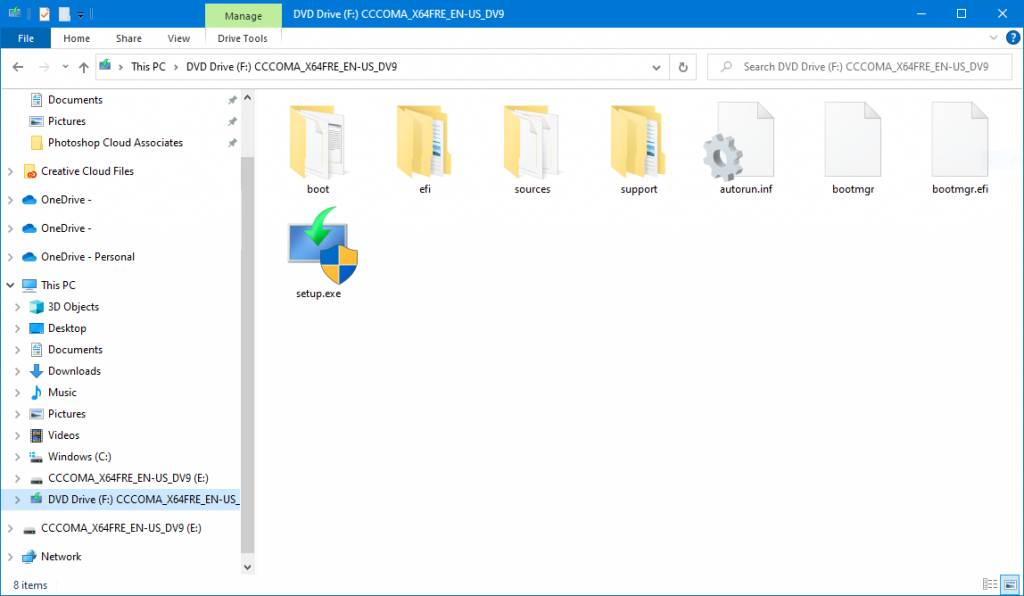Click the Manage contextual tab

pos(243,16)
